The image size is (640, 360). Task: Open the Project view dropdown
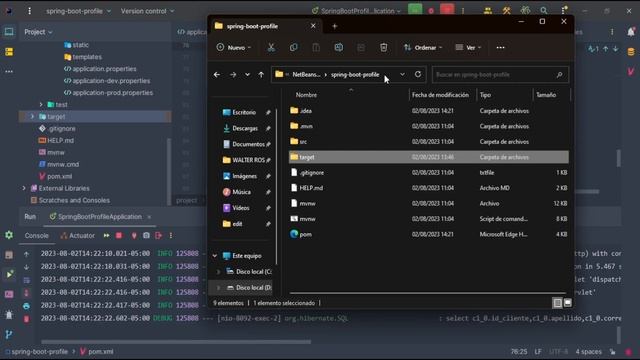[x=38, y=32]
